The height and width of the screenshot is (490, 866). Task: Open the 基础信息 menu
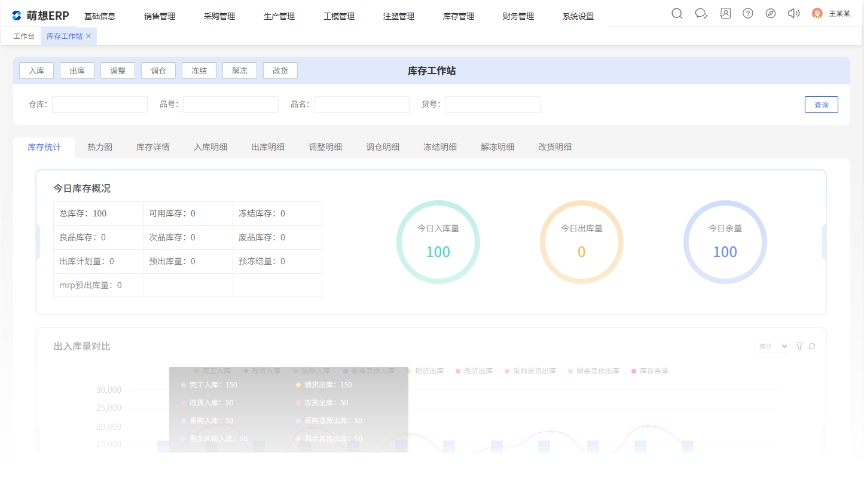pos(99,17)
